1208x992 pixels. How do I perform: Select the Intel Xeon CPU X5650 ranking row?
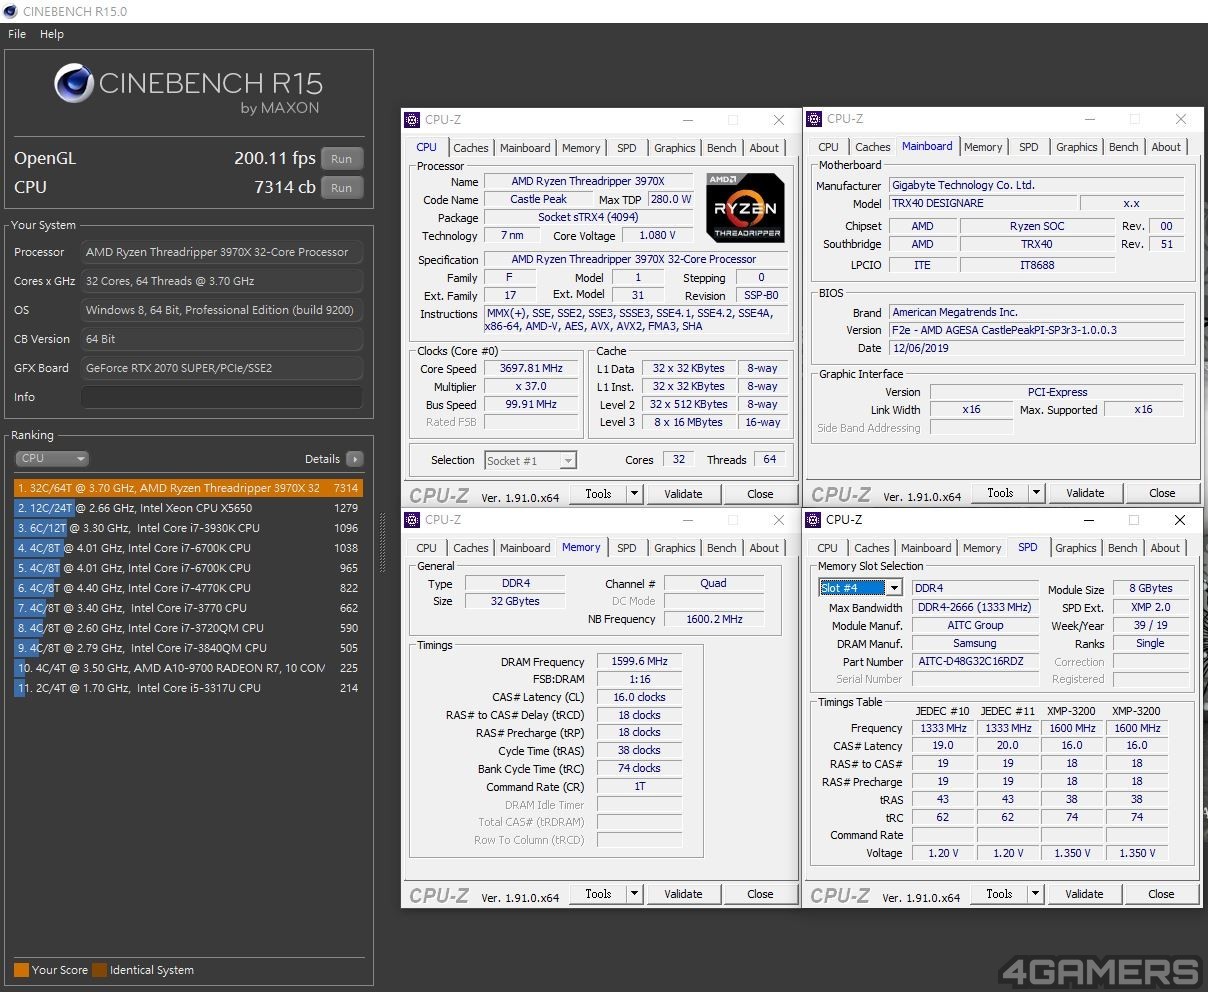point(188,508)
